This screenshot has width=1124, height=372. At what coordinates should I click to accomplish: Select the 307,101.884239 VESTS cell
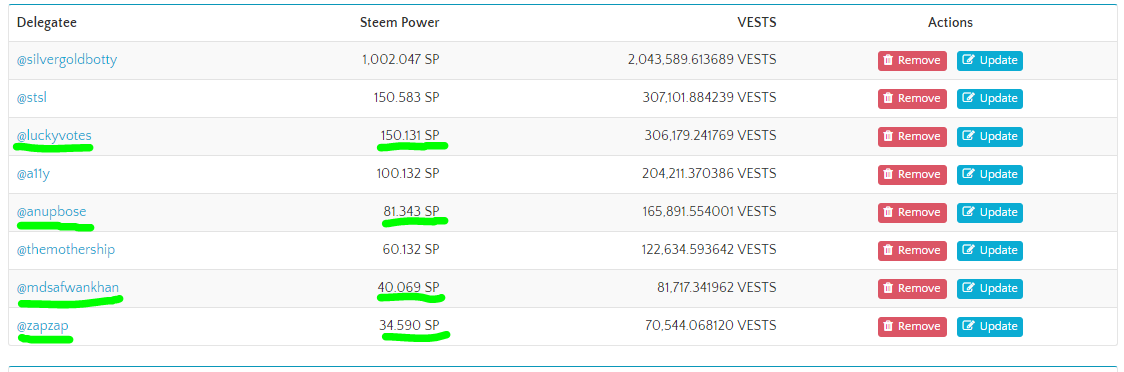[710, 97]
